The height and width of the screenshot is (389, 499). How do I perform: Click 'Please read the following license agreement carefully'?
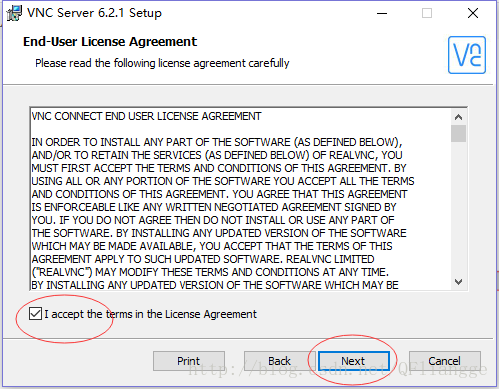click(x=162, y=63)
